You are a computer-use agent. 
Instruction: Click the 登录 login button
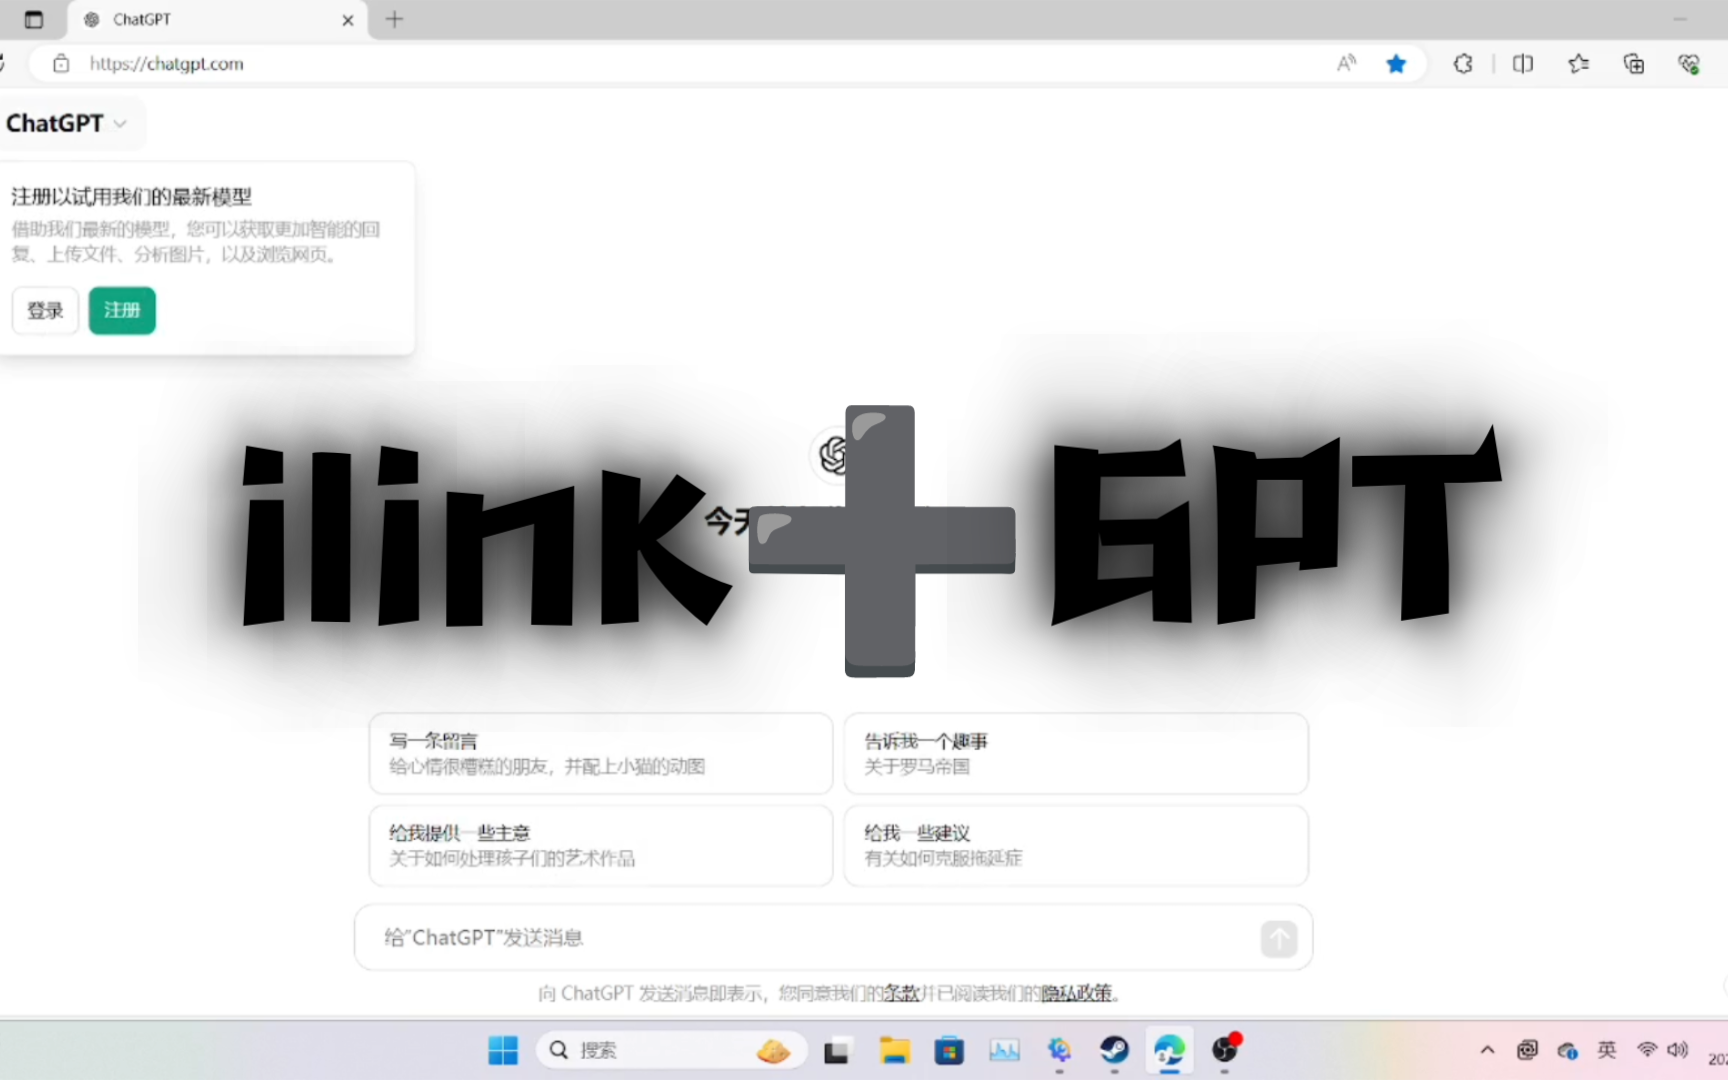45,311
